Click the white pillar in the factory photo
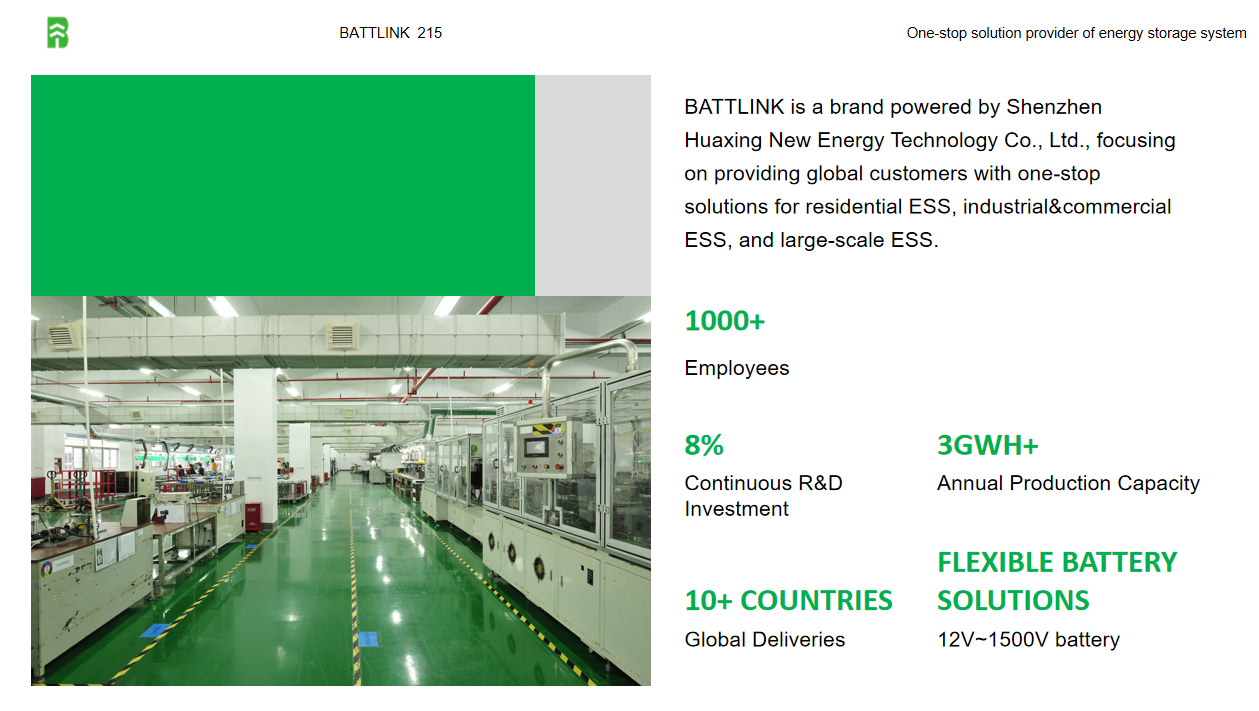 click(255, 430)
